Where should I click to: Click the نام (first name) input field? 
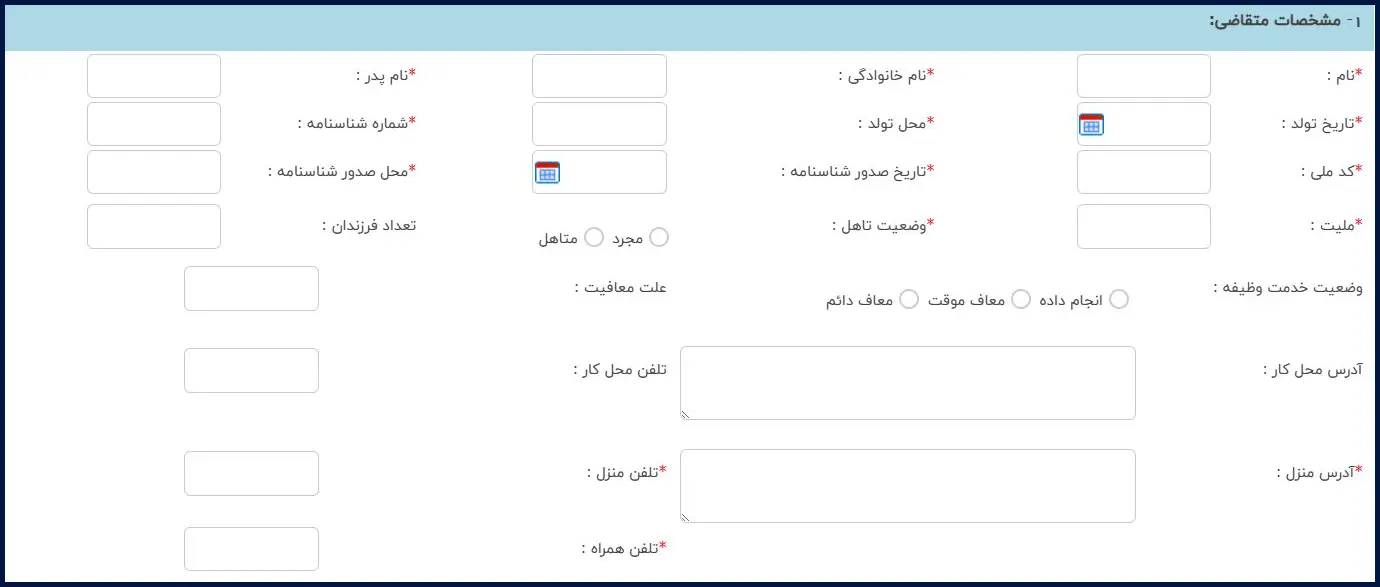(x=1143, y=76)
